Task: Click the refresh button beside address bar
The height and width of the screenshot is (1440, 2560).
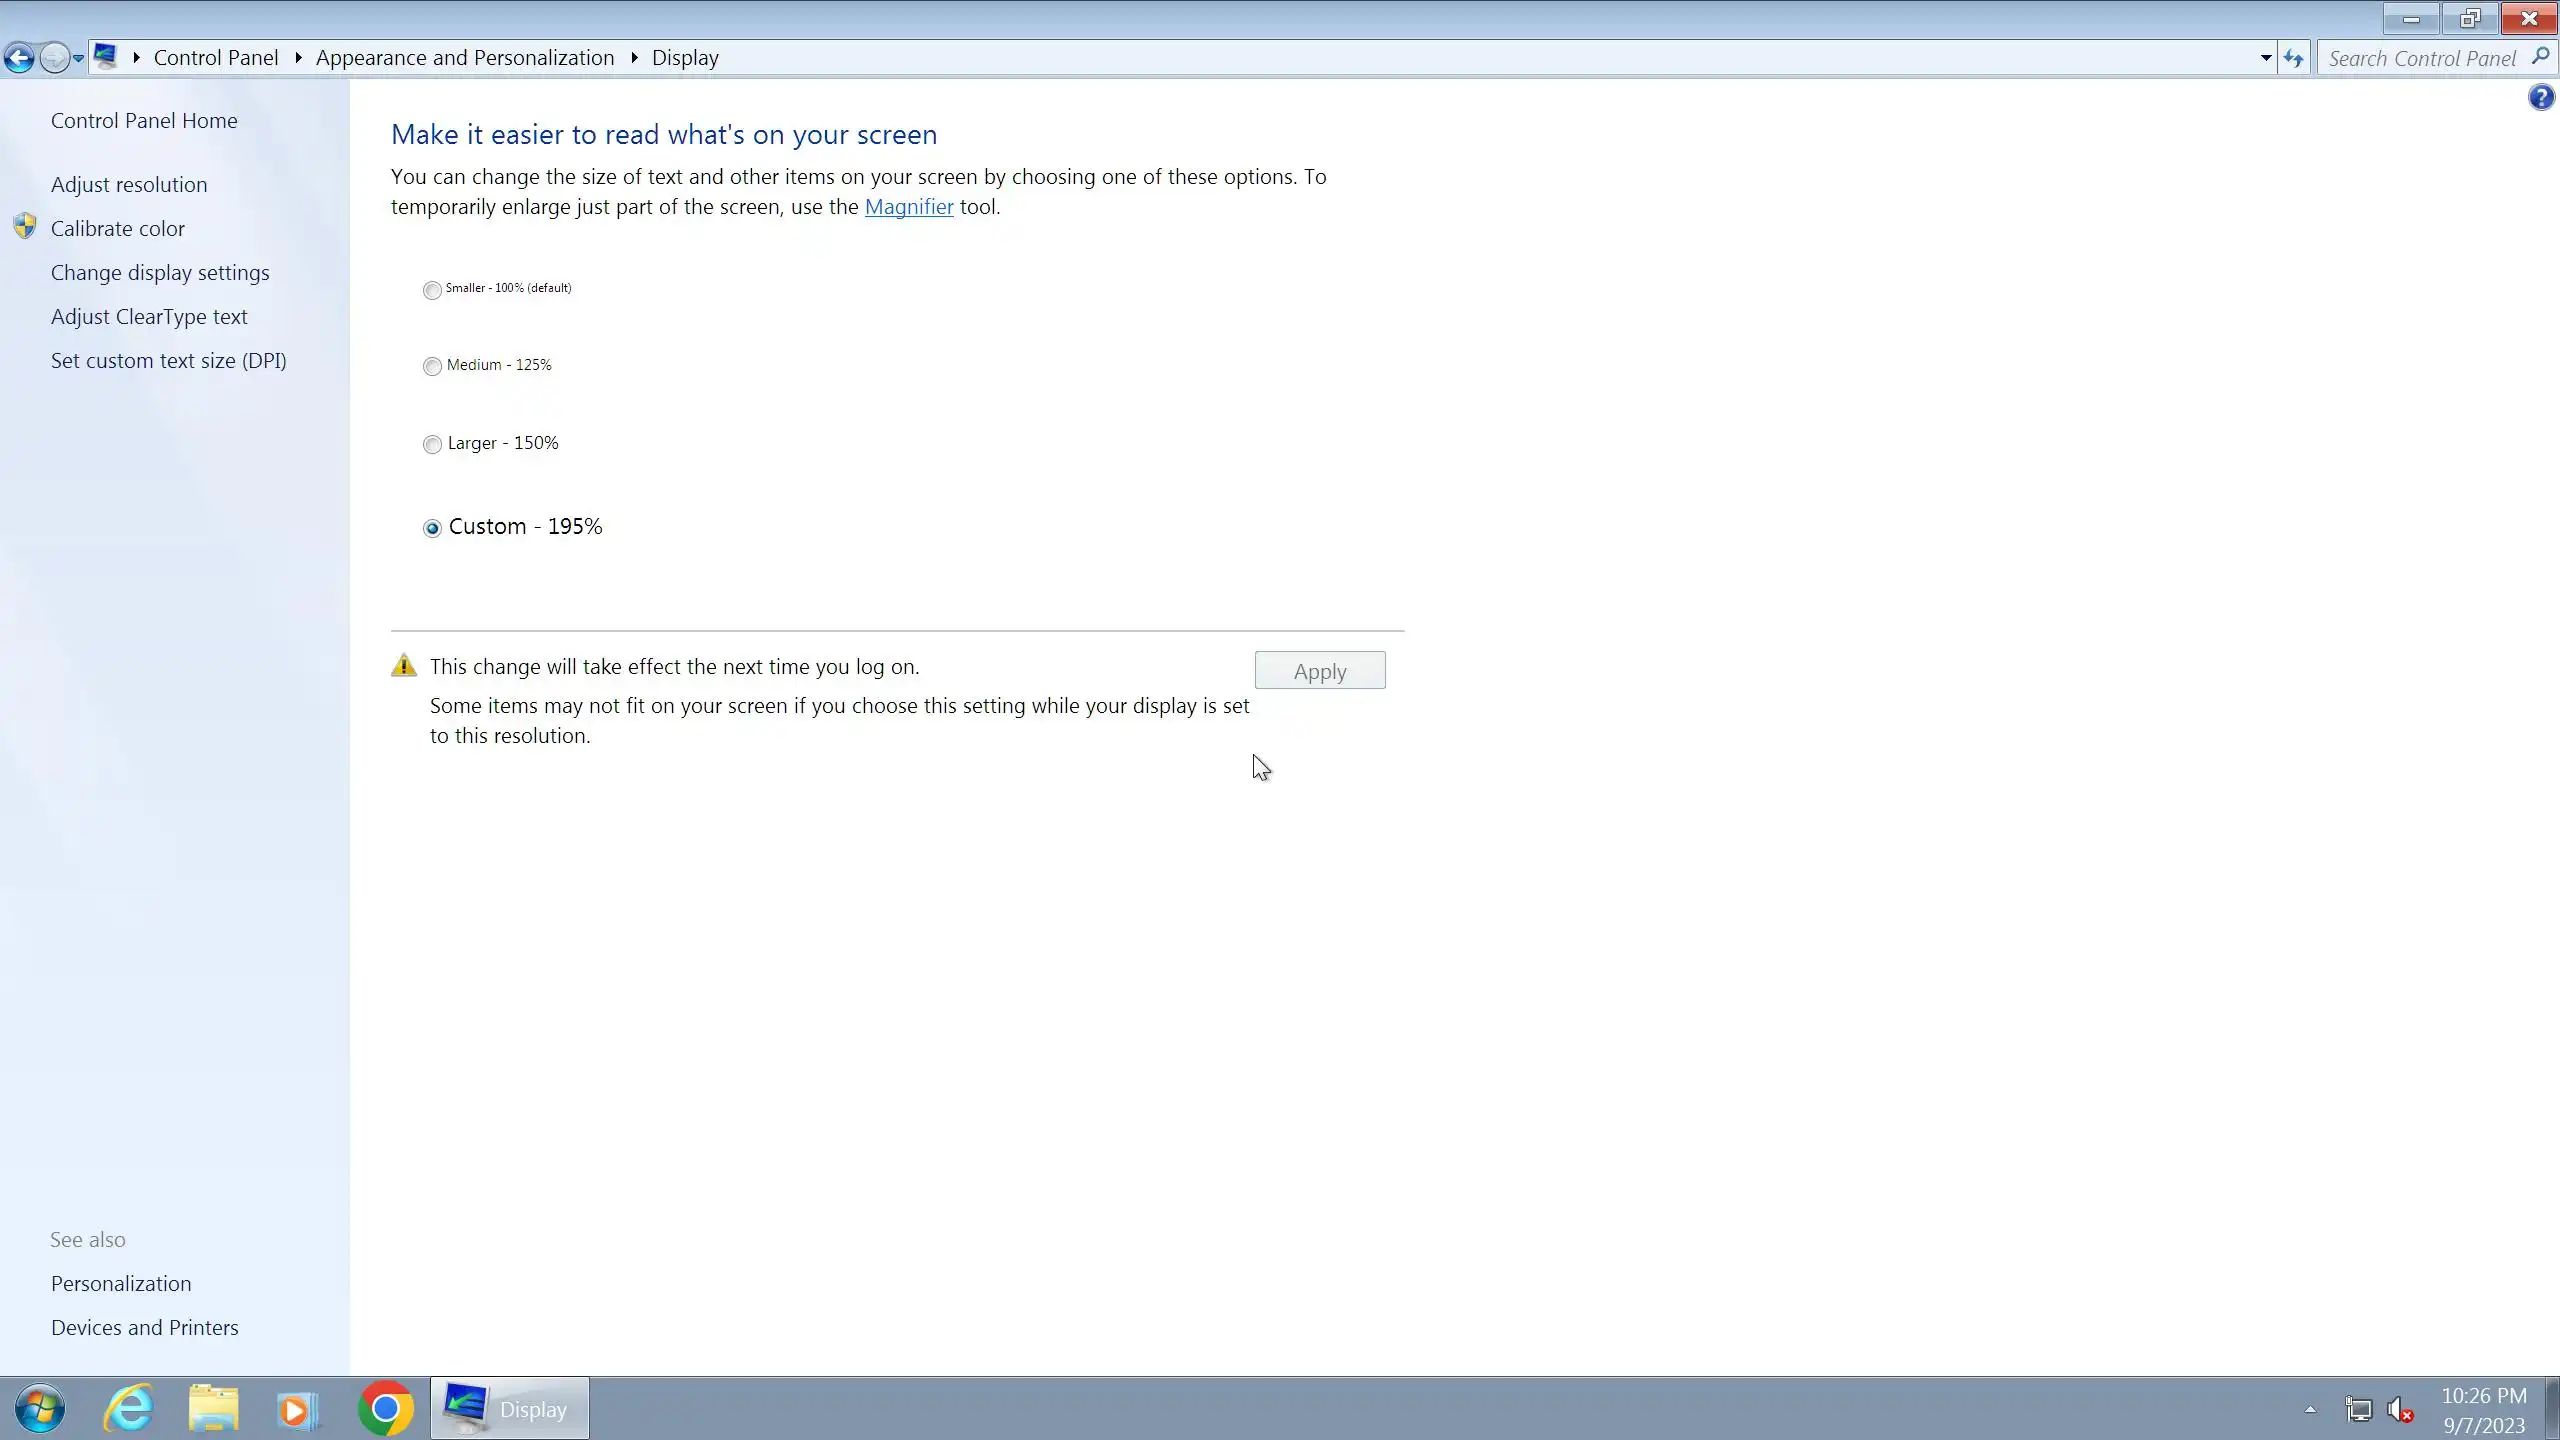Action: (2294, 58)
